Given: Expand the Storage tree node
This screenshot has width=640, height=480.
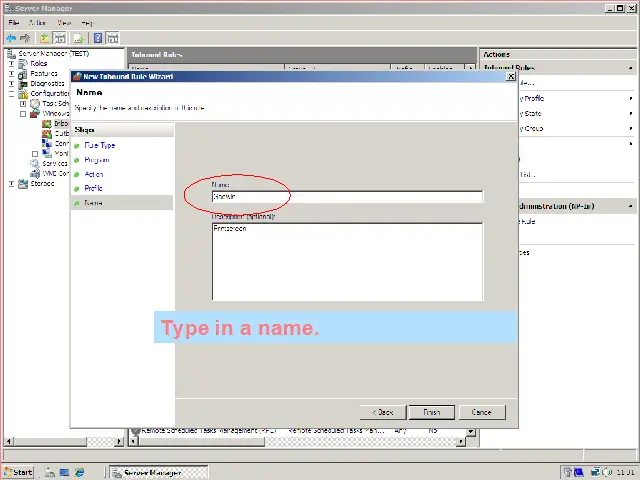Looking at the screenshot, I should coord(12,184).
